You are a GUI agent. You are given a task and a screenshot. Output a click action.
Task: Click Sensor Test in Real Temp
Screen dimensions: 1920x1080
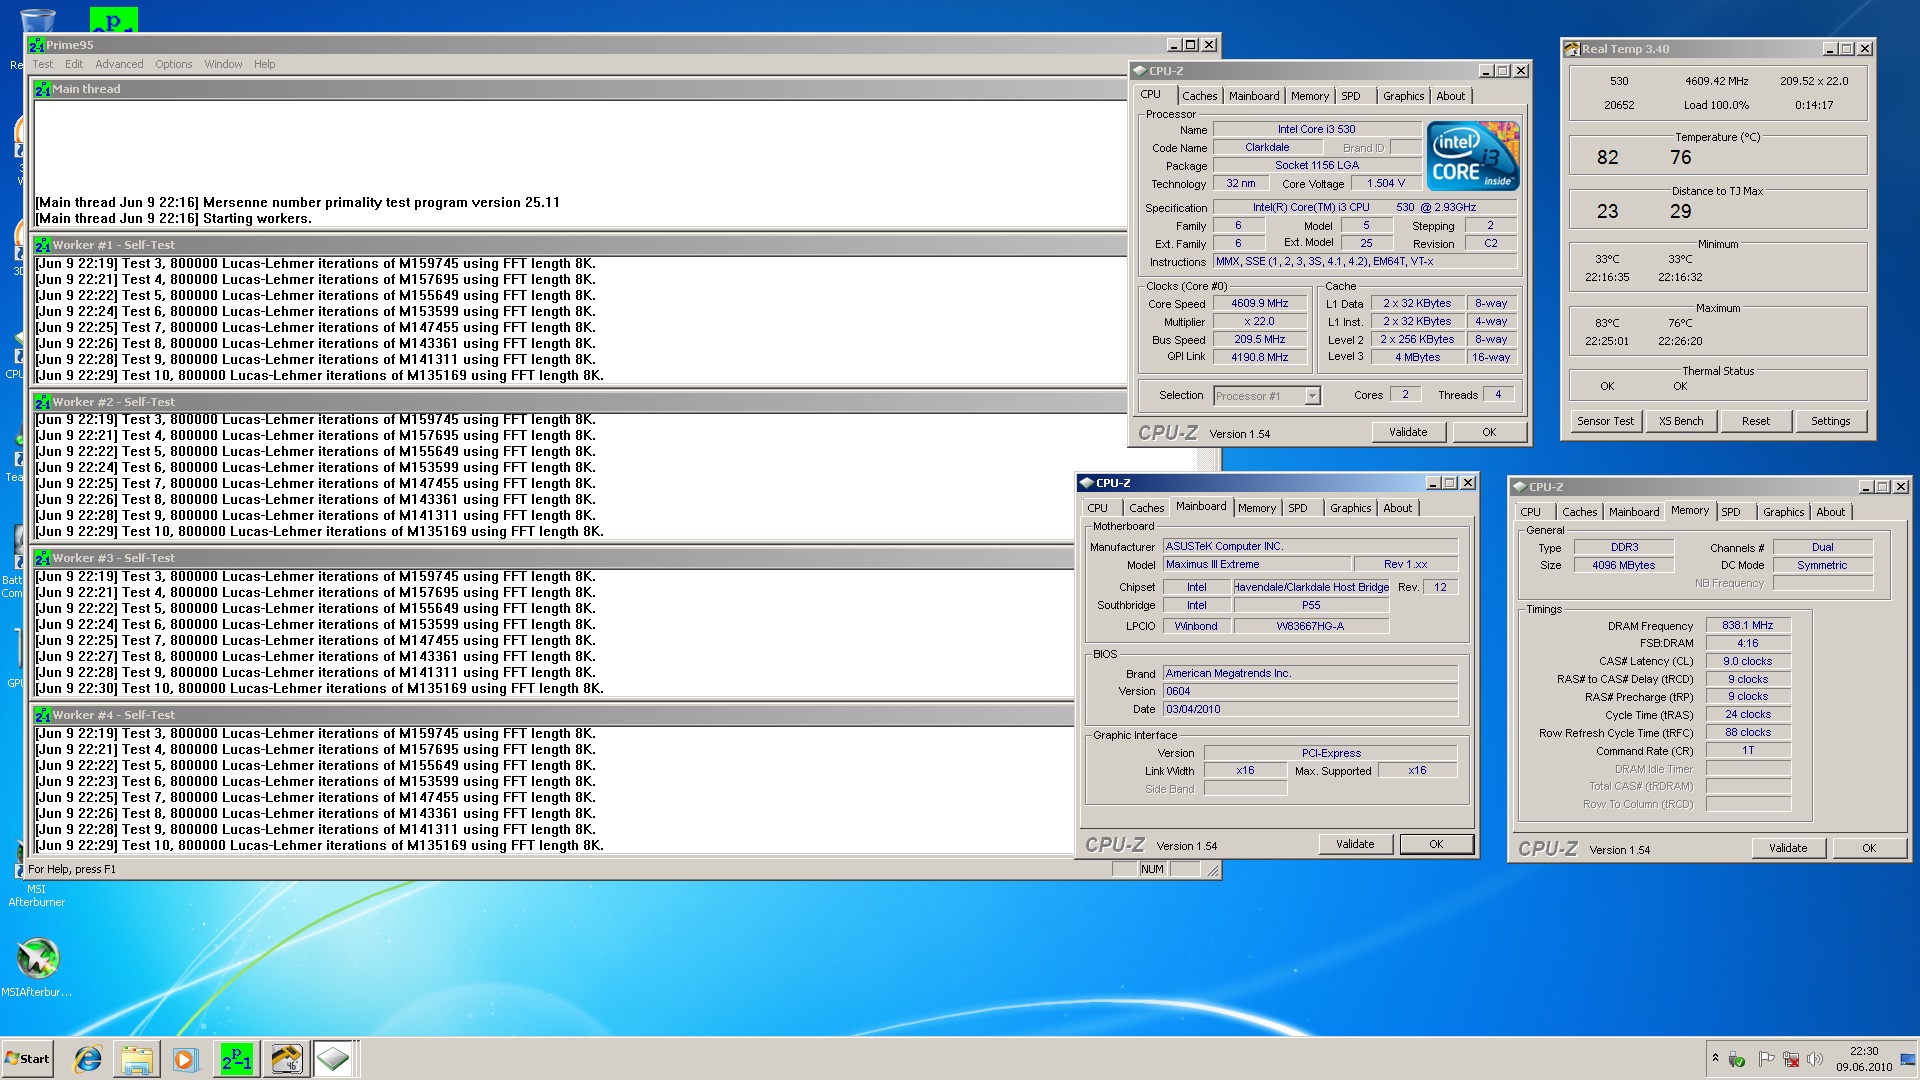click(x=1605, y=421)
